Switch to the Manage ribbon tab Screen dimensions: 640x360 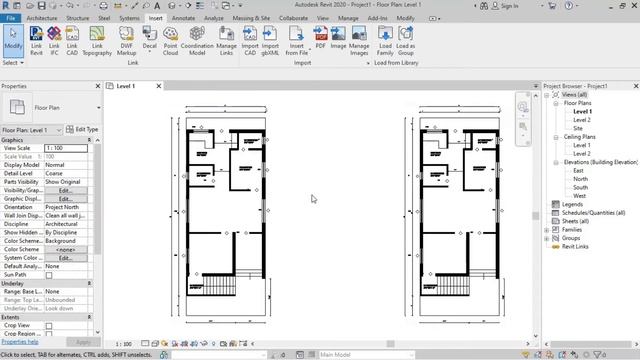pos(348,18)
